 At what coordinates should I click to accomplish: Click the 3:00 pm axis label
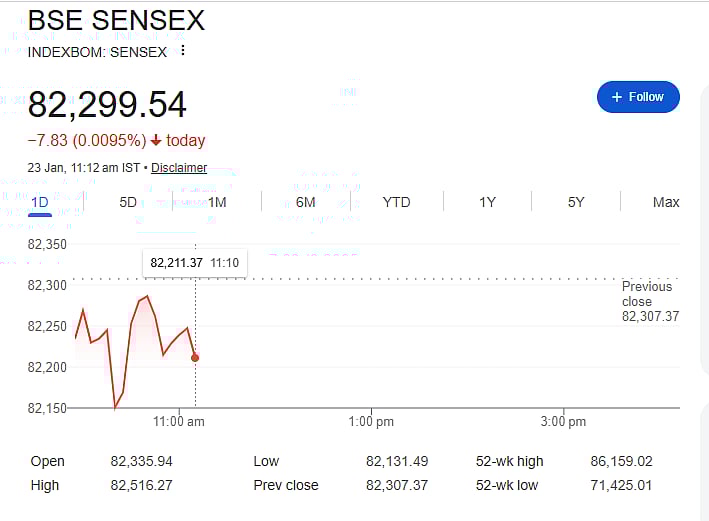[x=564, y=422]
